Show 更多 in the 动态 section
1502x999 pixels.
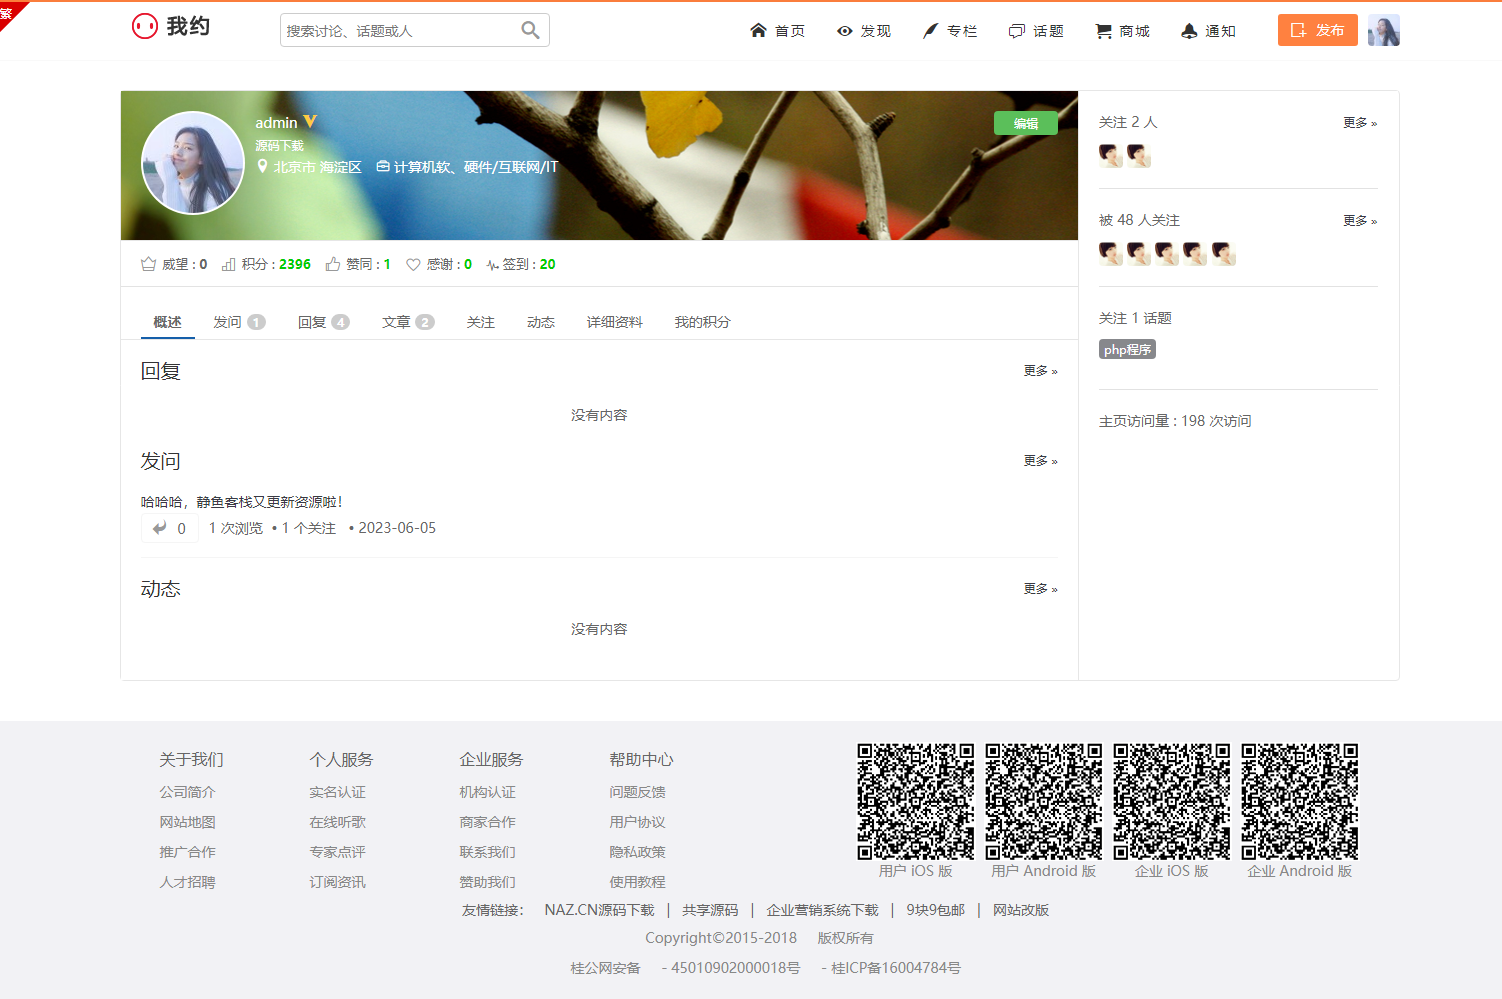(1039, 589)
